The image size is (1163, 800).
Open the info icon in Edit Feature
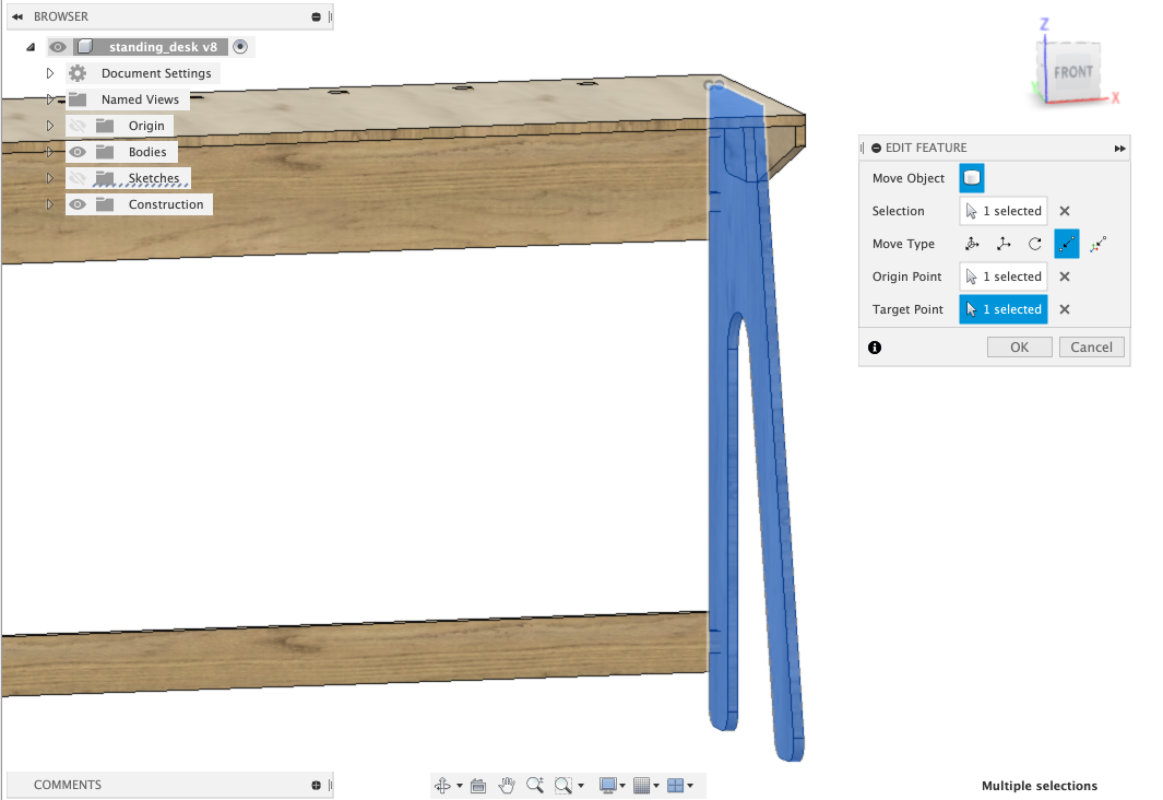(x=874, y=347)
